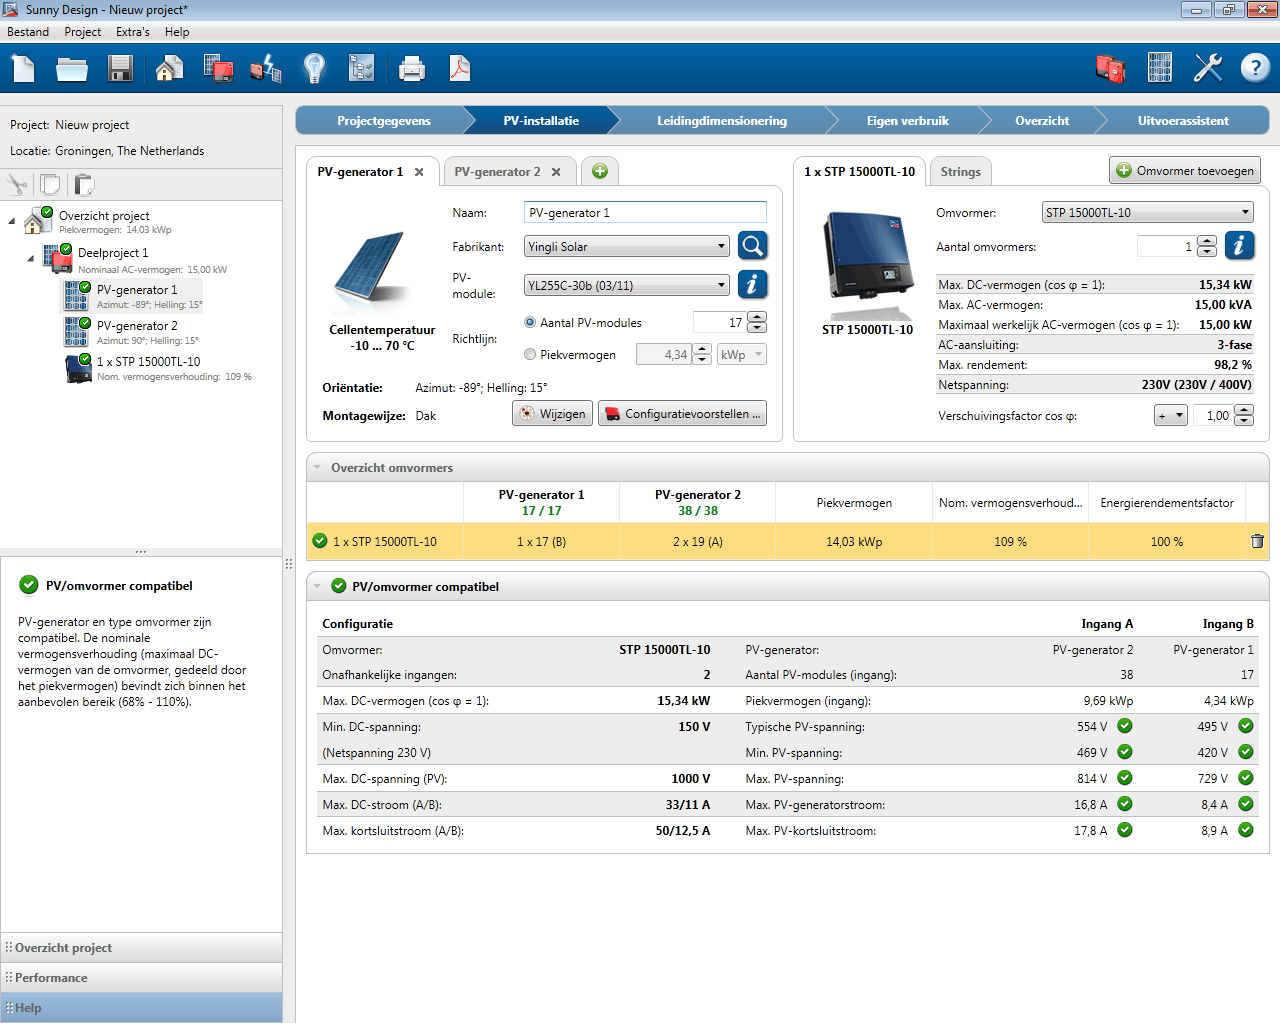Click the Omvormer toevoegen button
Viewport: 1280px width, 1032px height.
coord(1184,170)
